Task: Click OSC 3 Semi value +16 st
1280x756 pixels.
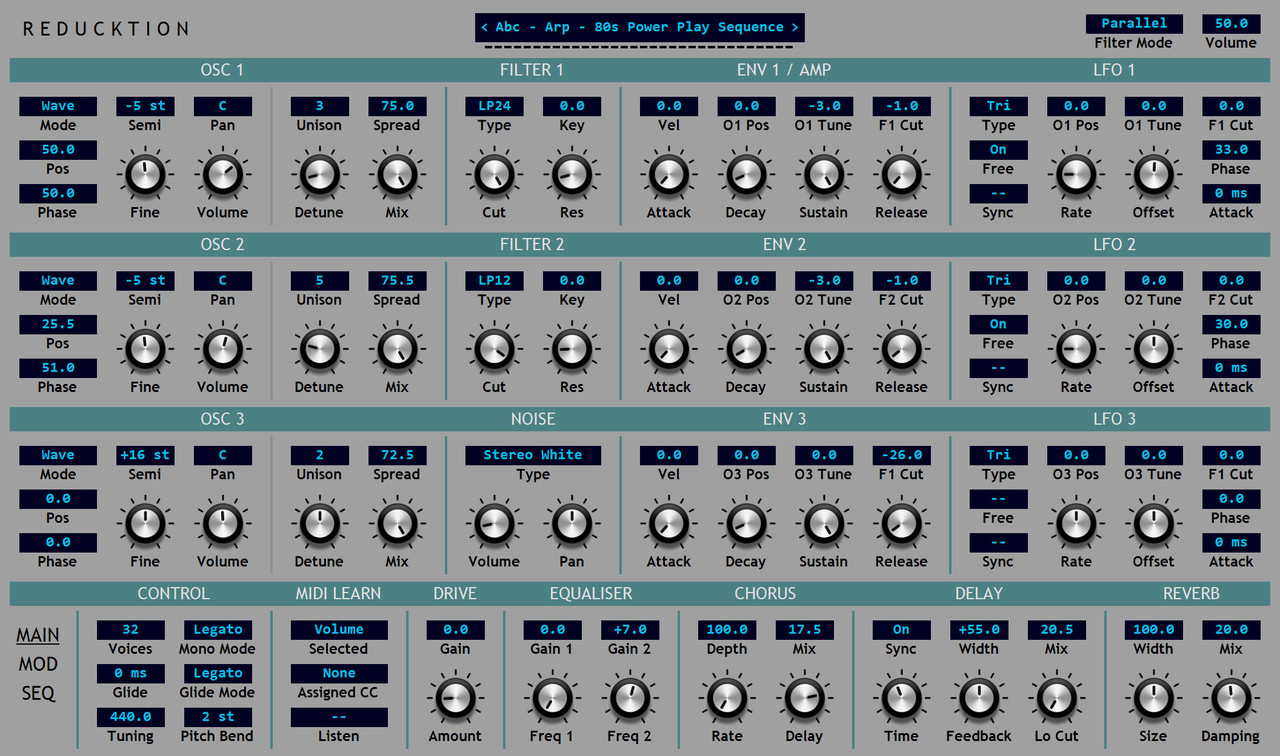Action: (145, 455)
